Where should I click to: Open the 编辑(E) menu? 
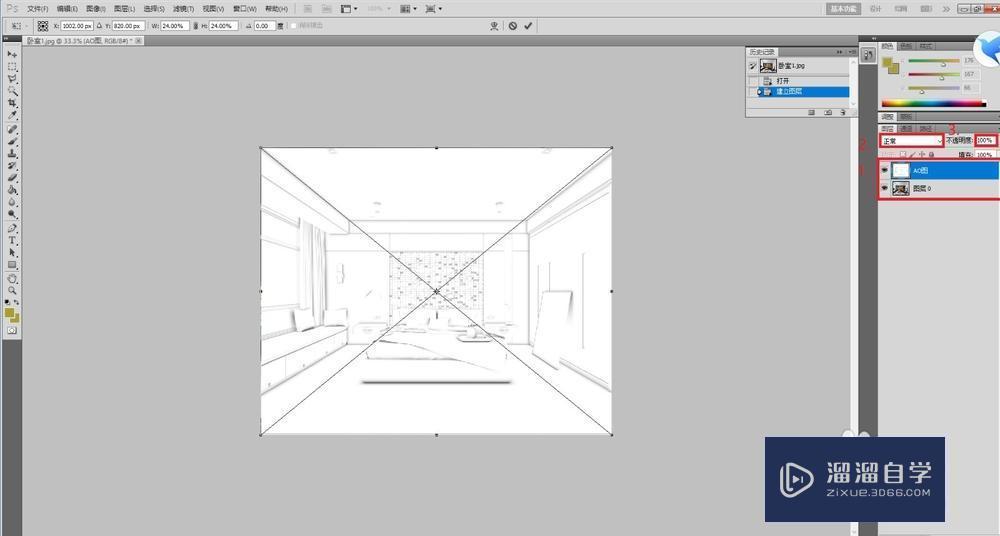coord(67,9)
